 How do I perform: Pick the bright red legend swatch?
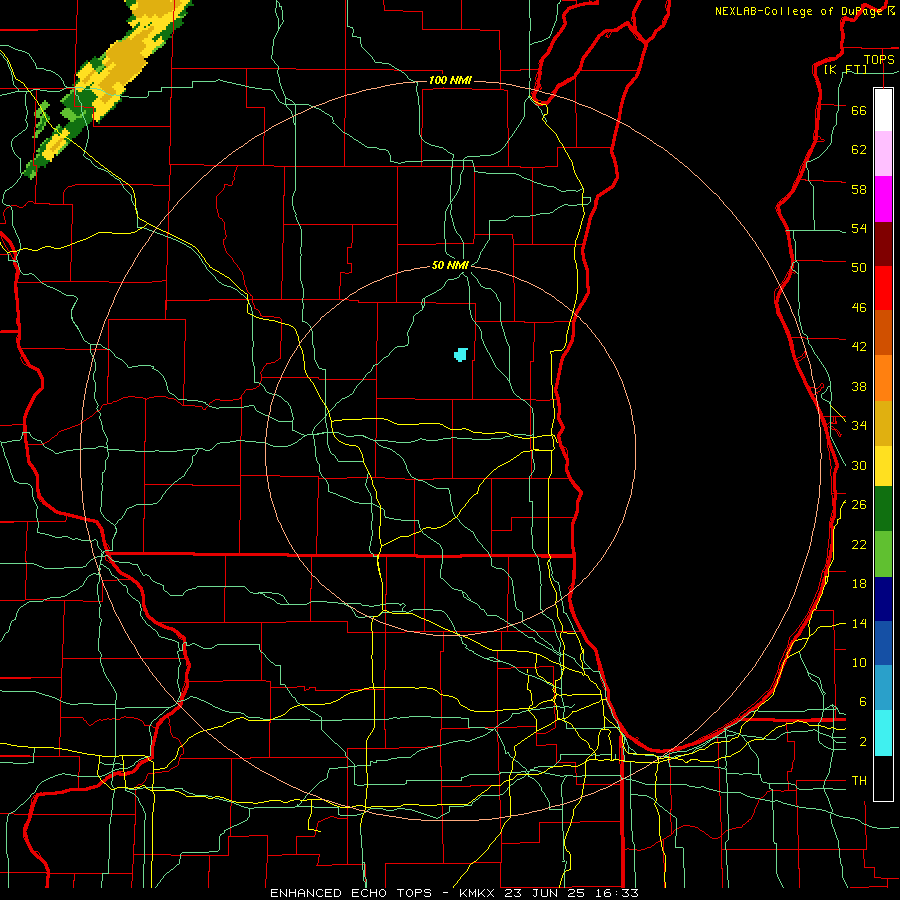tap(883, 288)
